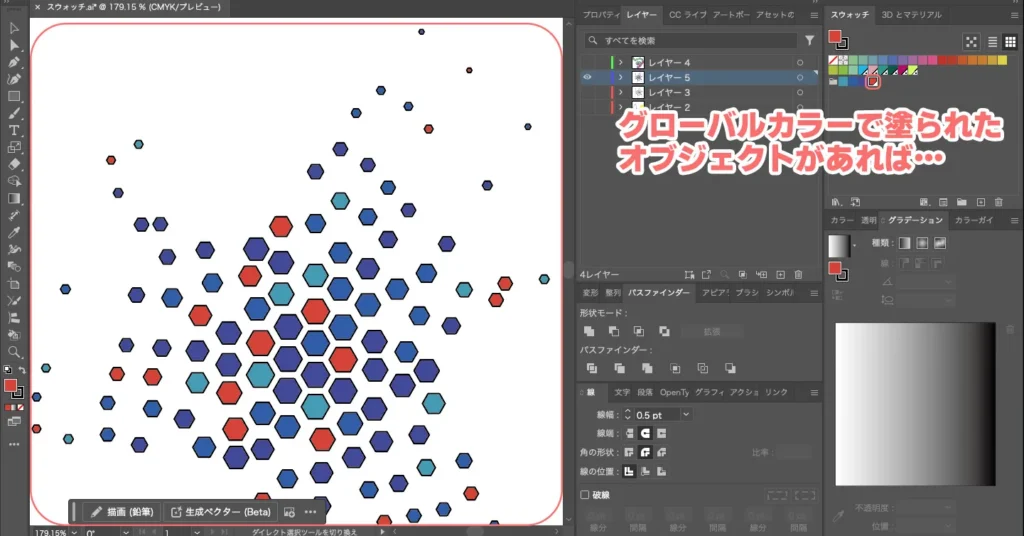1024x536 pixels.
Task: Select the butt cap stroke option
Action: (x=629, y=433)
